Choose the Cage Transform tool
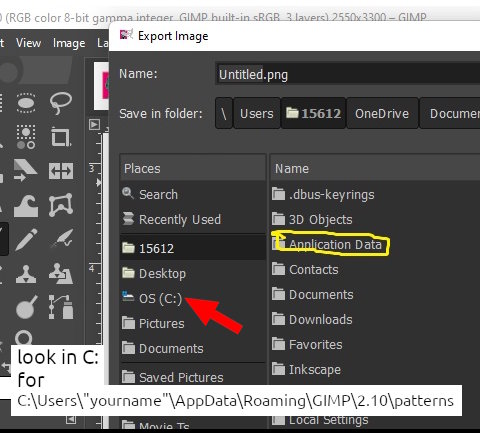The width and height of the screenshot is (480, 433). point(61,205)
